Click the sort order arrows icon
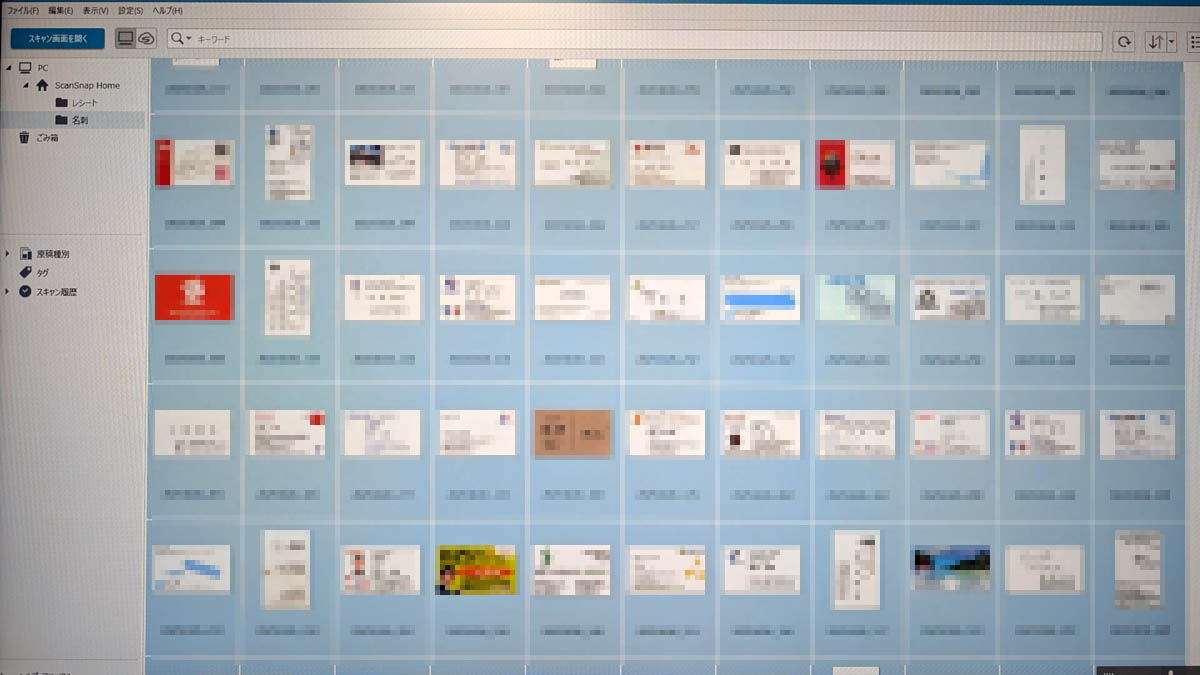The width and height of the screenshot is (1200, 675). (x=1155, y=41)
